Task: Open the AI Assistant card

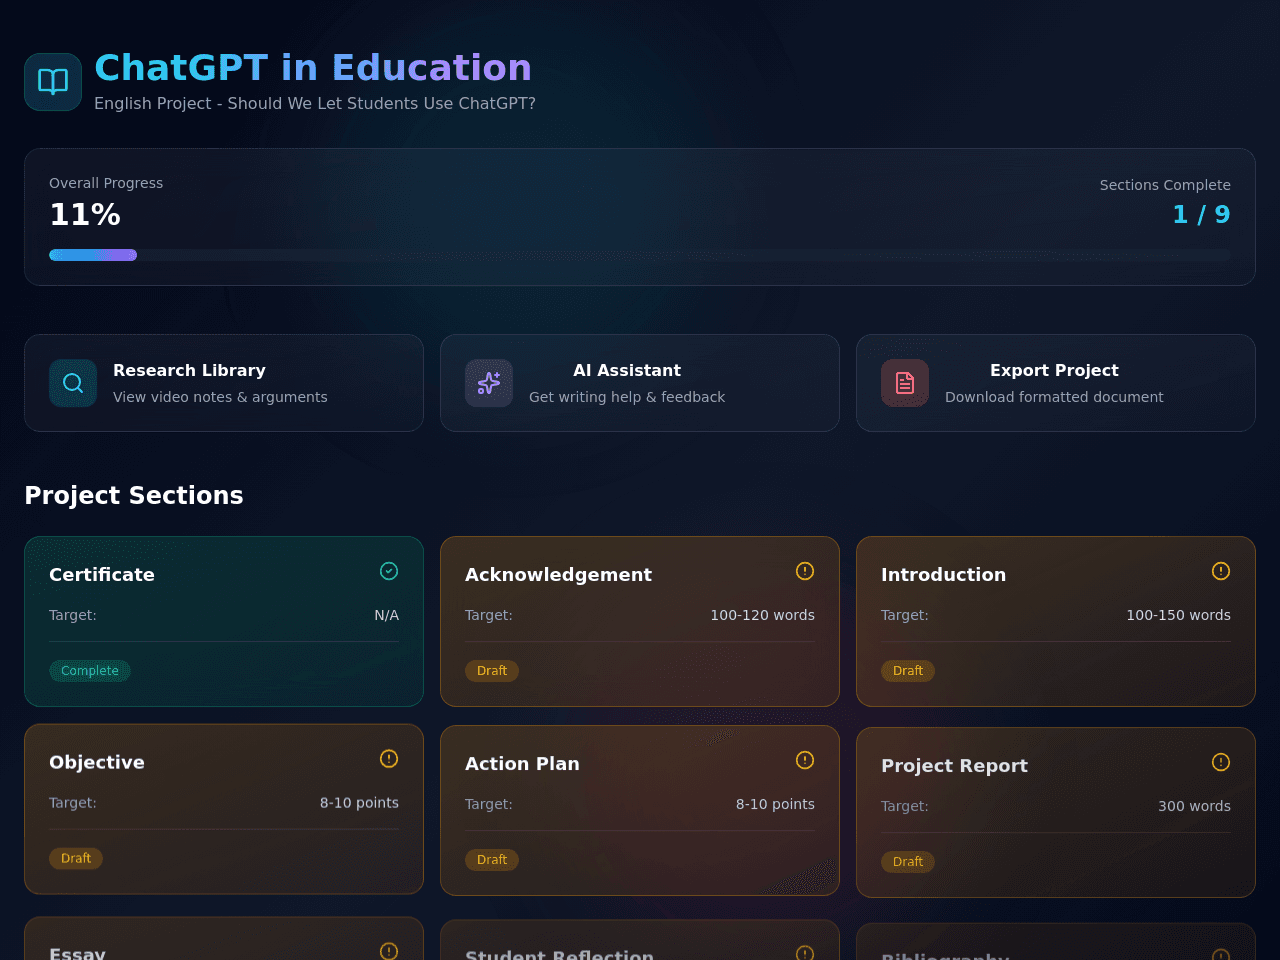Action: coord(640,383)
